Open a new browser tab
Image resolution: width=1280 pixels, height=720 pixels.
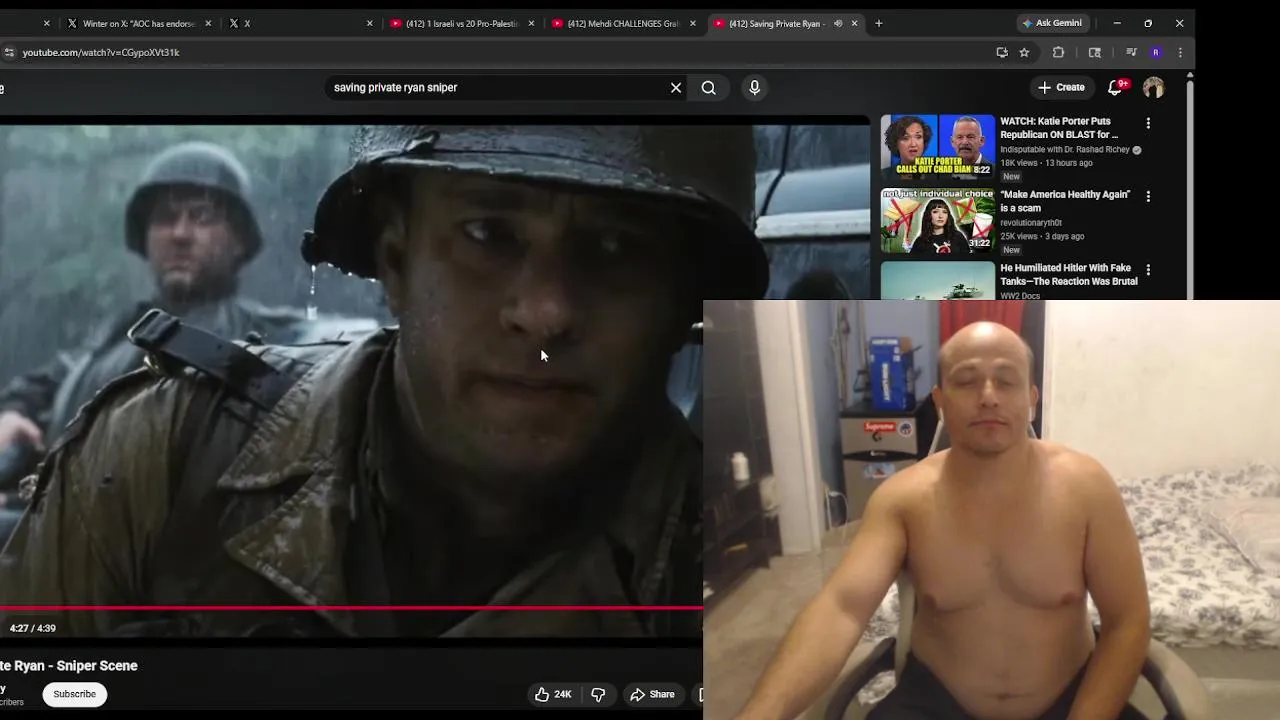pos(879,23)
